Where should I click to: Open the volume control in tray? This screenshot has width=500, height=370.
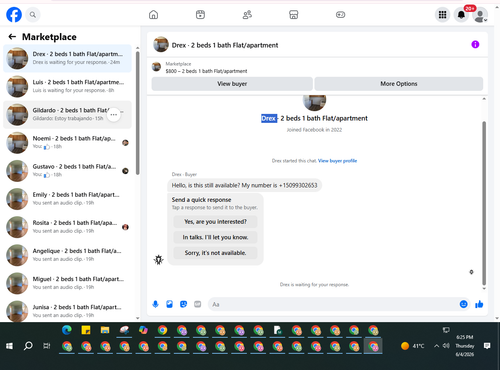446,346
